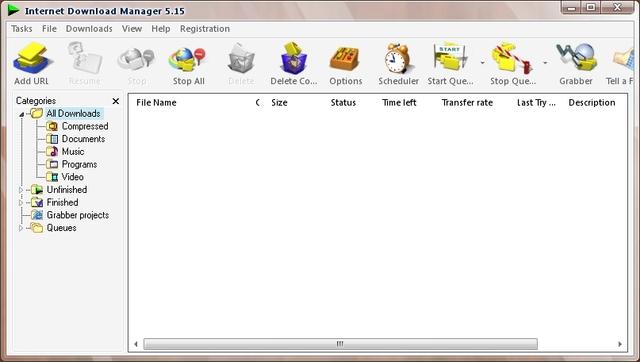Open the Help menu
The height and width of the screenshot is (362, 640).
coord(160,29)
